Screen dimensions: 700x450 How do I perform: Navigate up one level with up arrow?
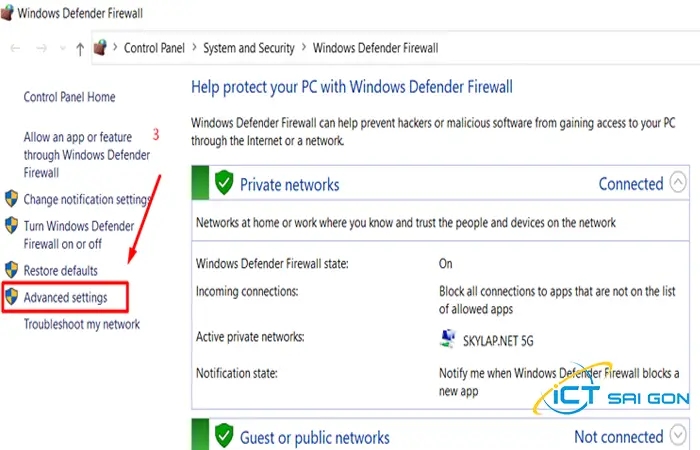pos(80,48)
